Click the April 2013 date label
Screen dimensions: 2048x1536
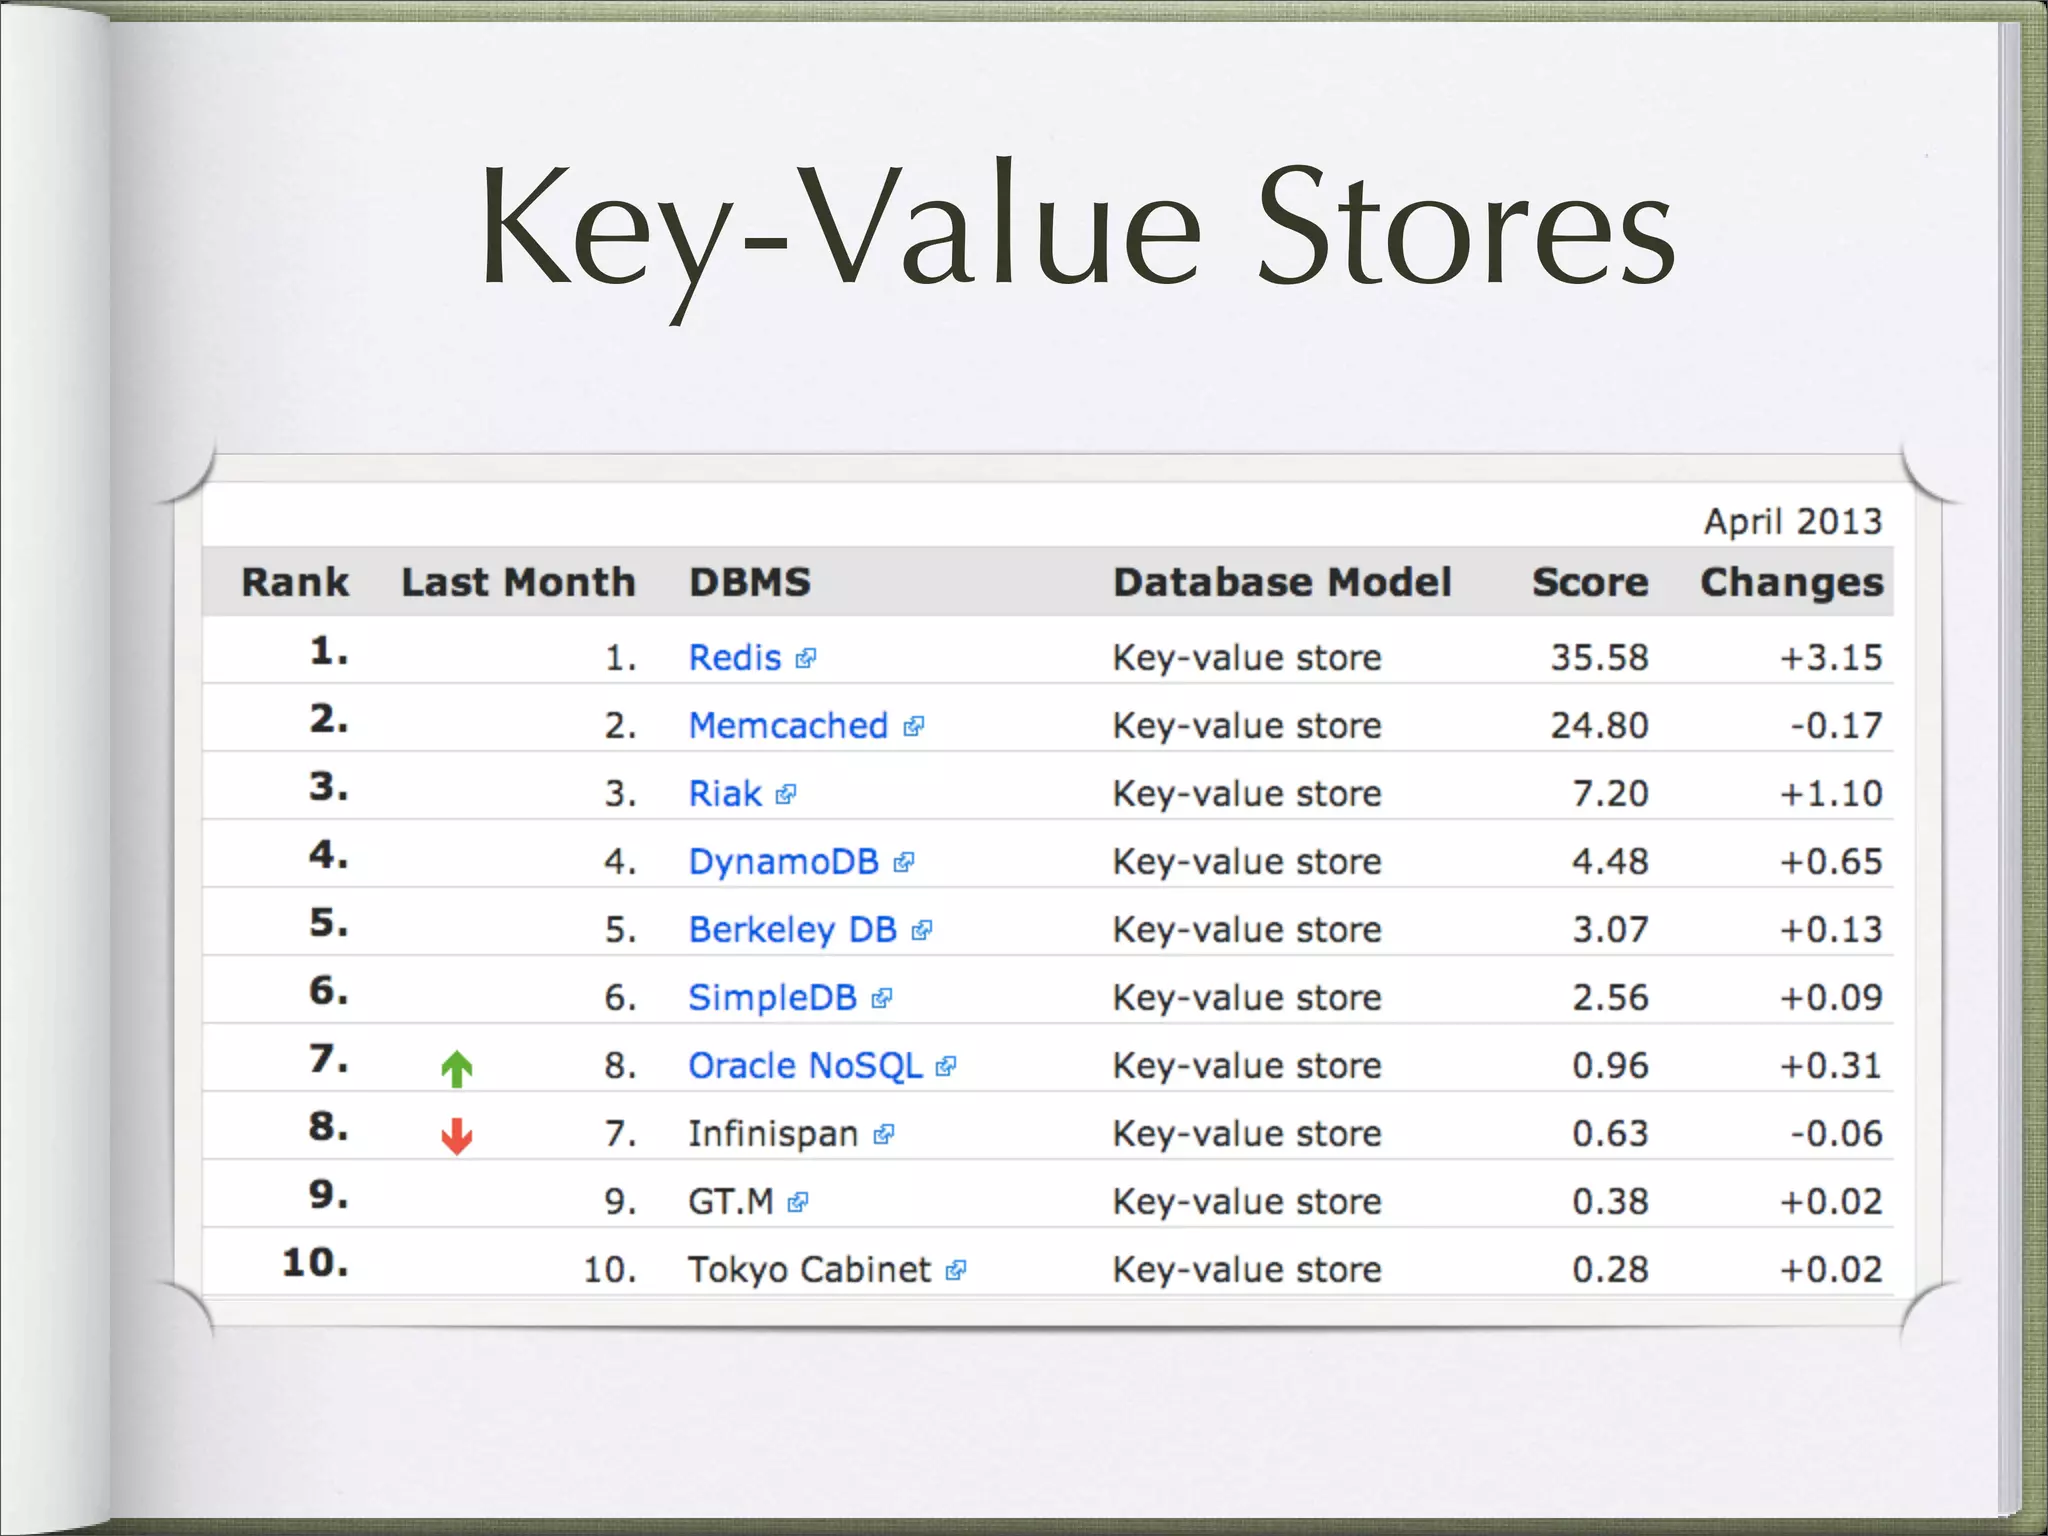point(1793,522)
